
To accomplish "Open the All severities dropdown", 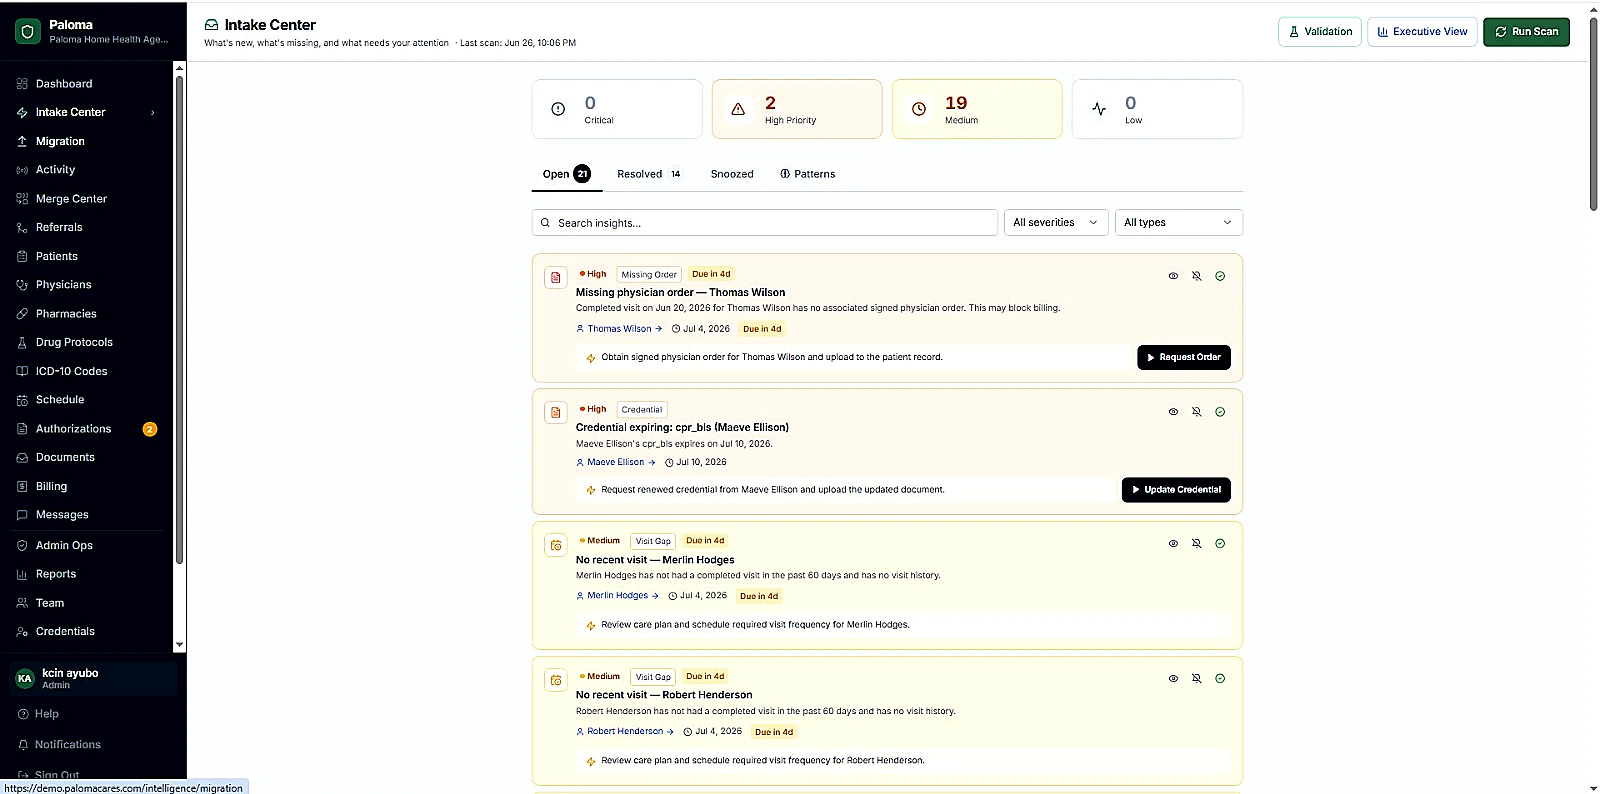I will click(1056, 223).
